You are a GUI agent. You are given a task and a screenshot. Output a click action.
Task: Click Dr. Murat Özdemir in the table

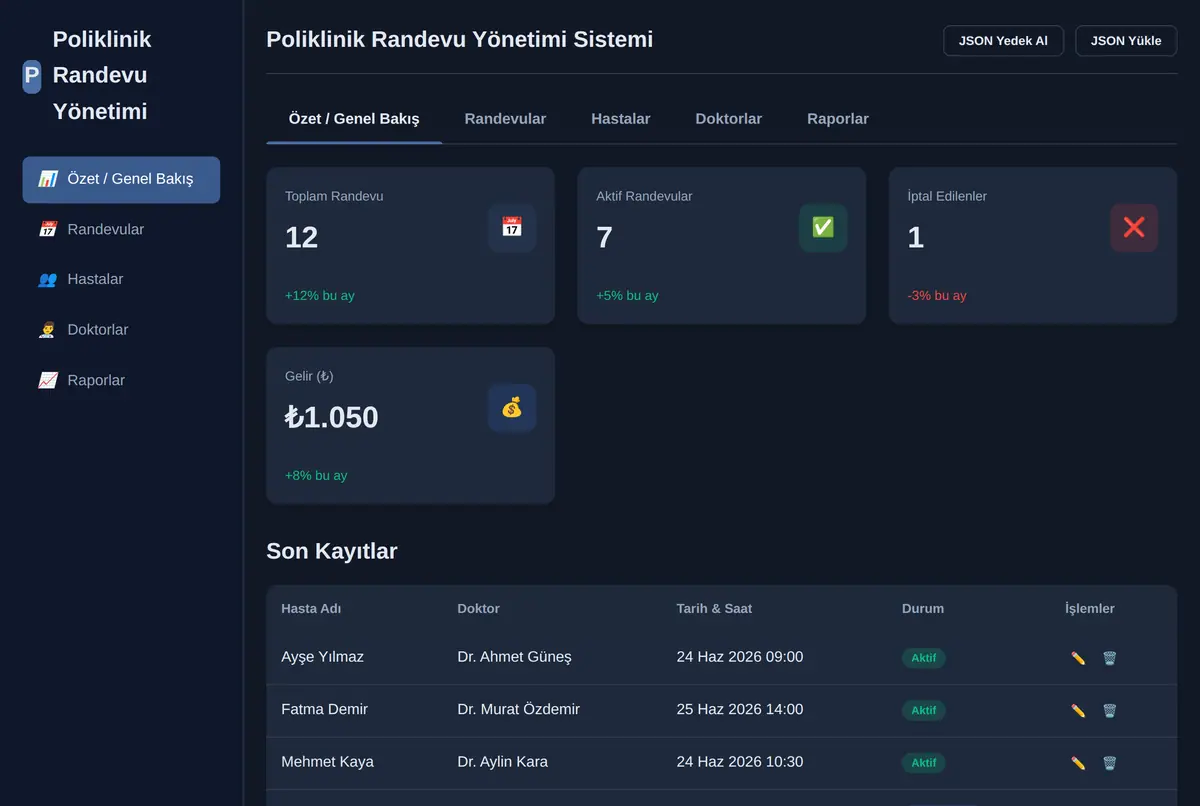pos(518,709)
